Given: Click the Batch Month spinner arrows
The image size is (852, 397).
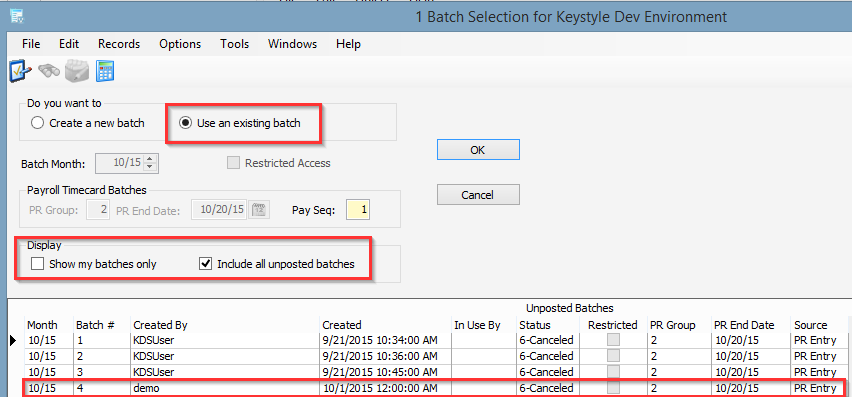Looking at the screenshot, I should point(151,163).
